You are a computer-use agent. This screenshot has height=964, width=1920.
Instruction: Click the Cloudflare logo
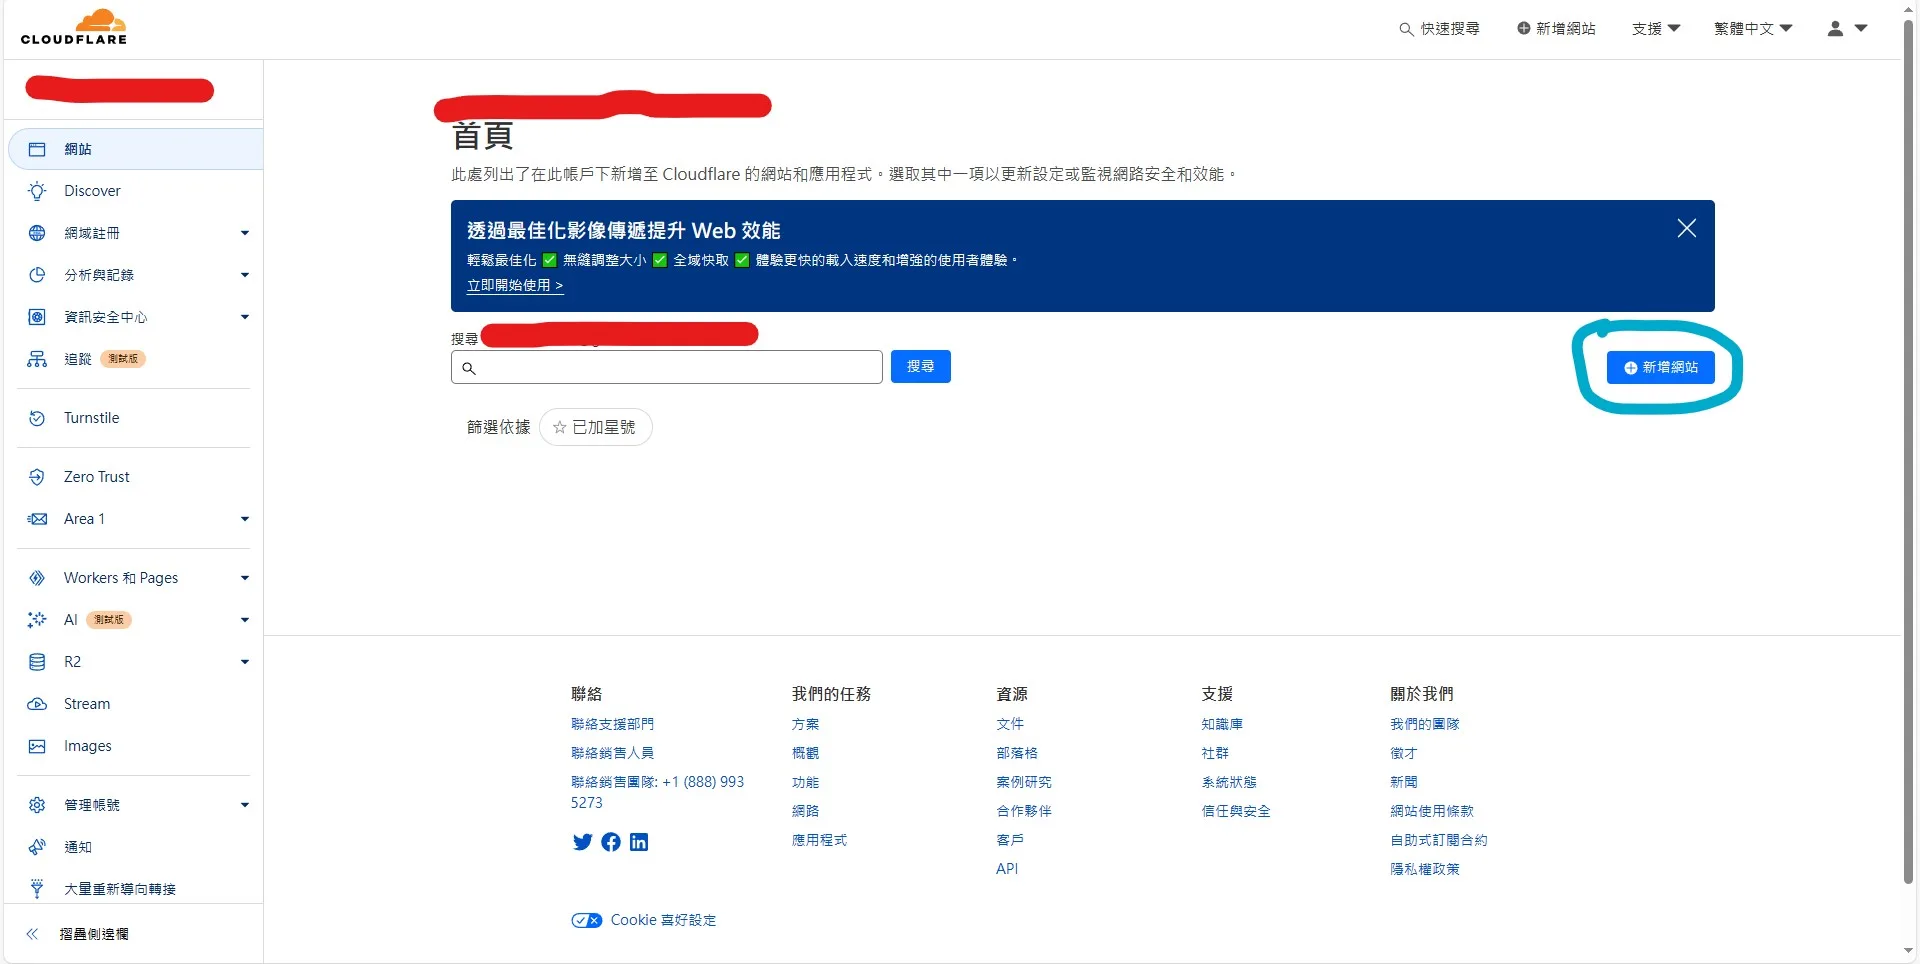[x=74, y=27]
